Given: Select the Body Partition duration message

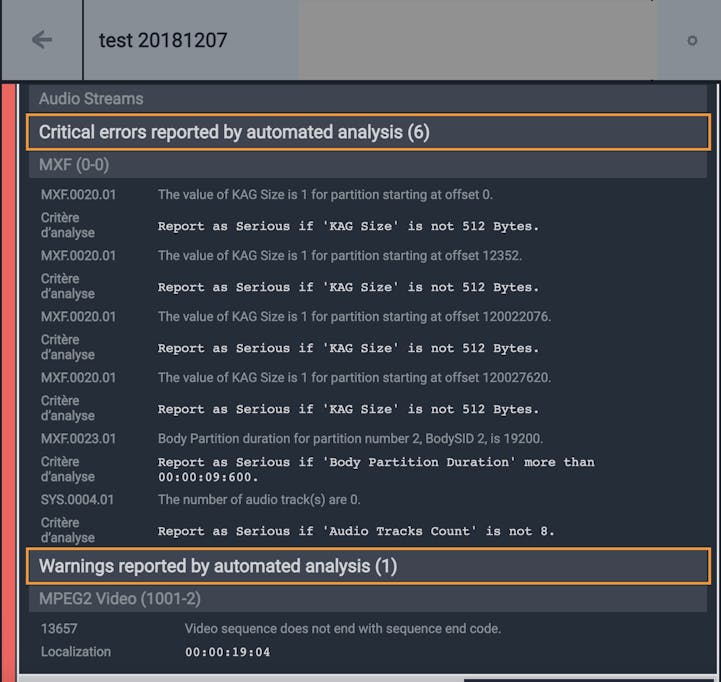Looking at the screenshot, I should [350, 439].
